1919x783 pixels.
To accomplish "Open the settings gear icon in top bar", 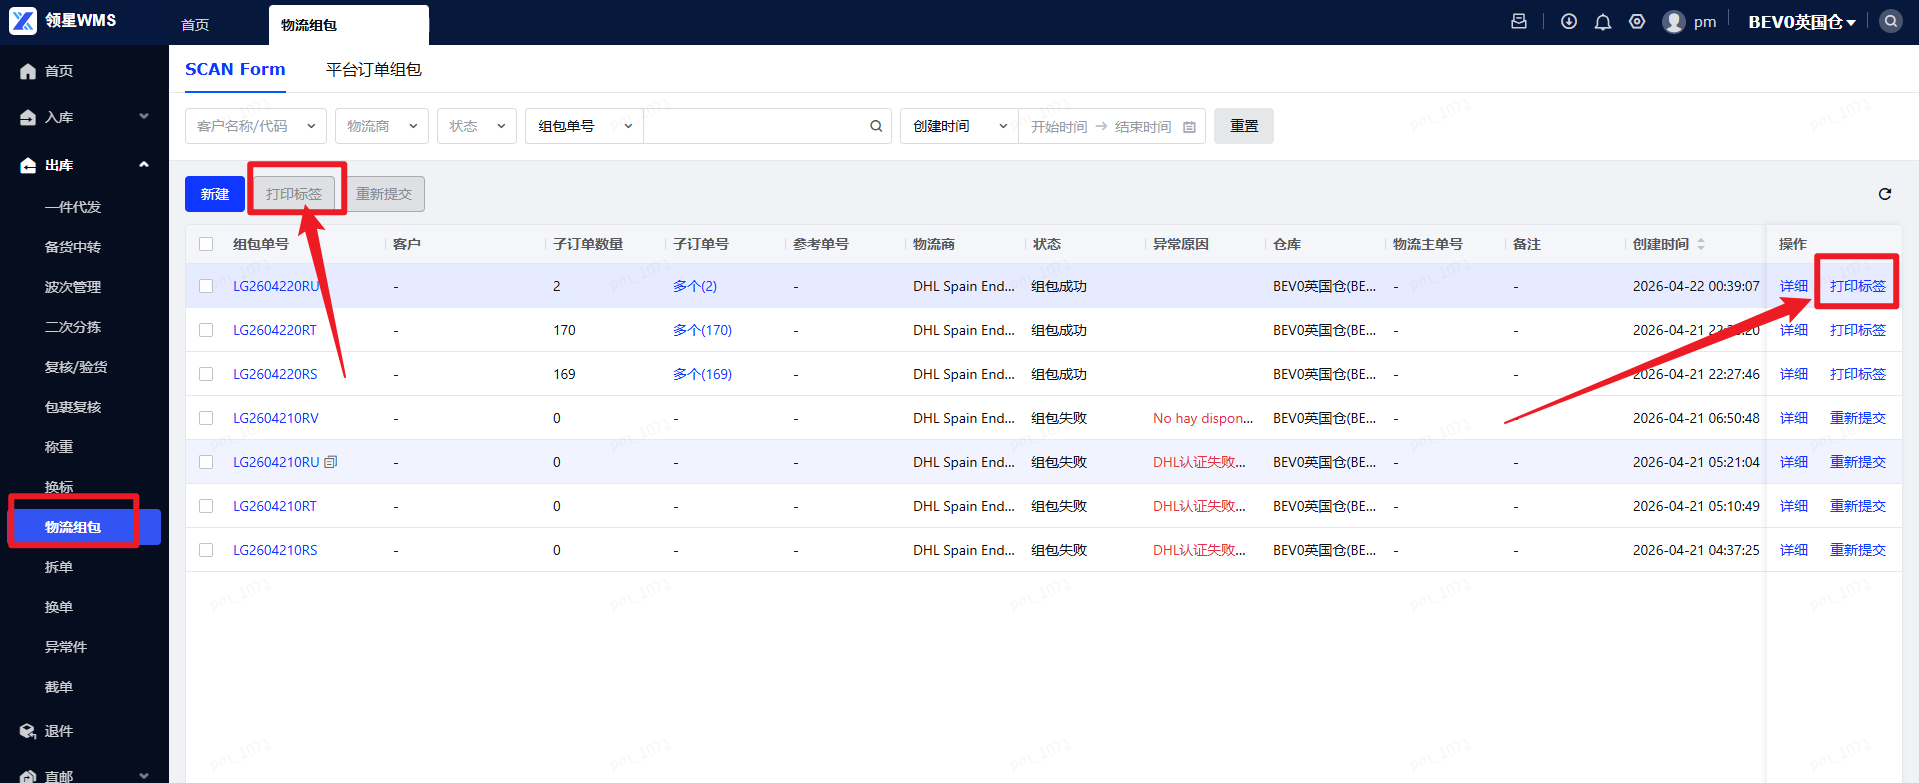I will tap(1637, 21).
